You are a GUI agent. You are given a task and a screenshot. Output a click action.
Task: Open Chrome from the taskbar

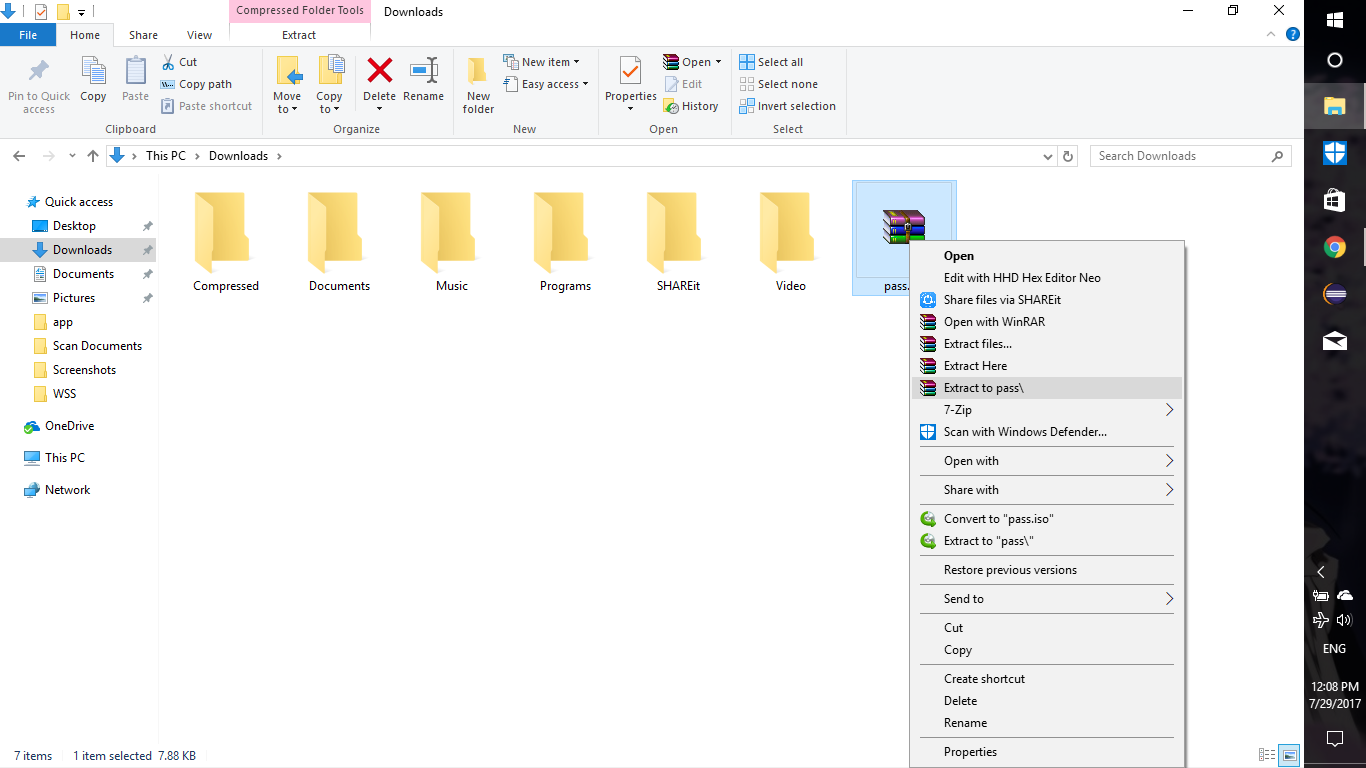(x=1334, y=248)
